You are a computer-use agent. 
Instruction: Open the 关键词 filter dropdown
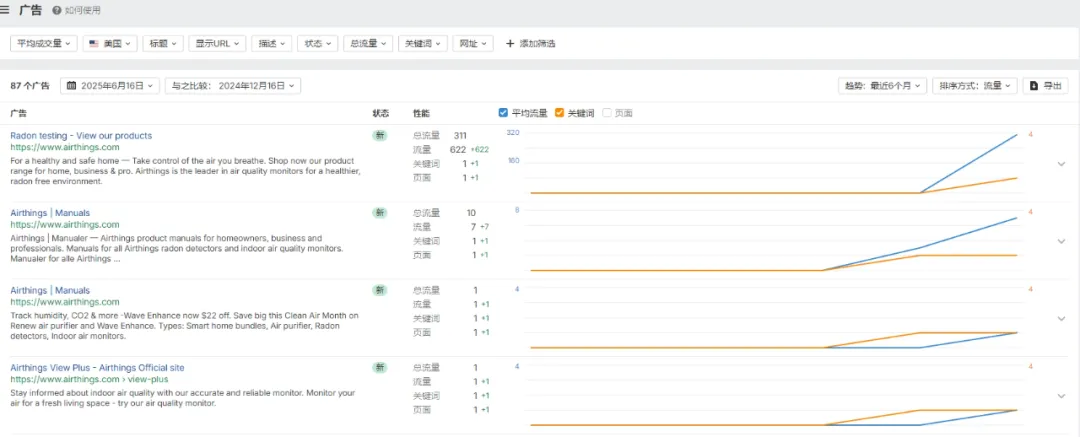(x=423, y=43)
